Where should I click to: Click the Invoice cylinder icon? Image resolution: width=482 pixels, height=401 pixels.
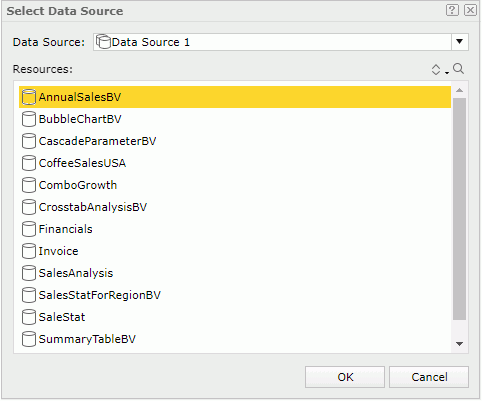29,251
